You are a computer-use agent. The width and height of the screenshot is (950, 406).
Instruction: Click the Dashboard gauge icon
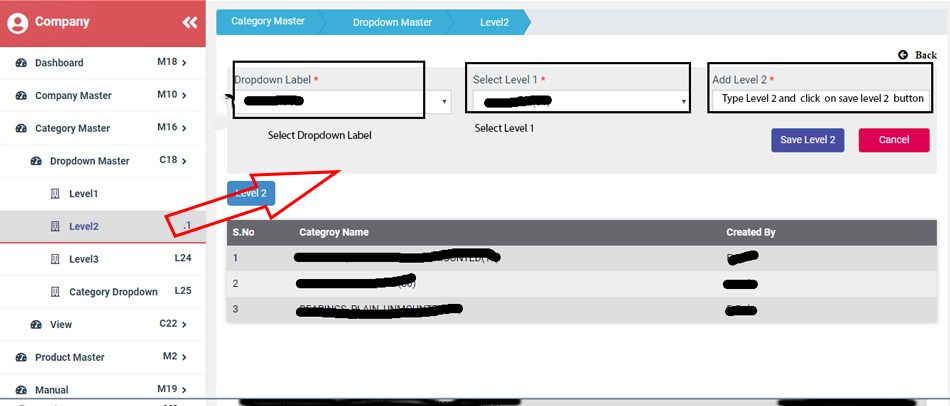(21, 63)
